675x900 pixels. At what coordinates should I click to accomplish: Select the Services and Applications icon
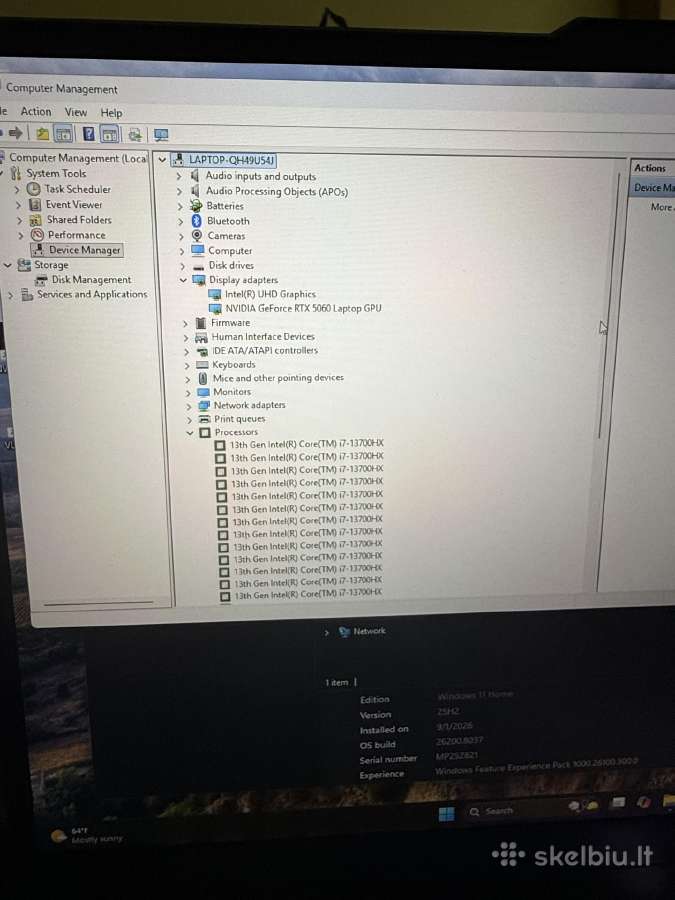tap(27, 295)
